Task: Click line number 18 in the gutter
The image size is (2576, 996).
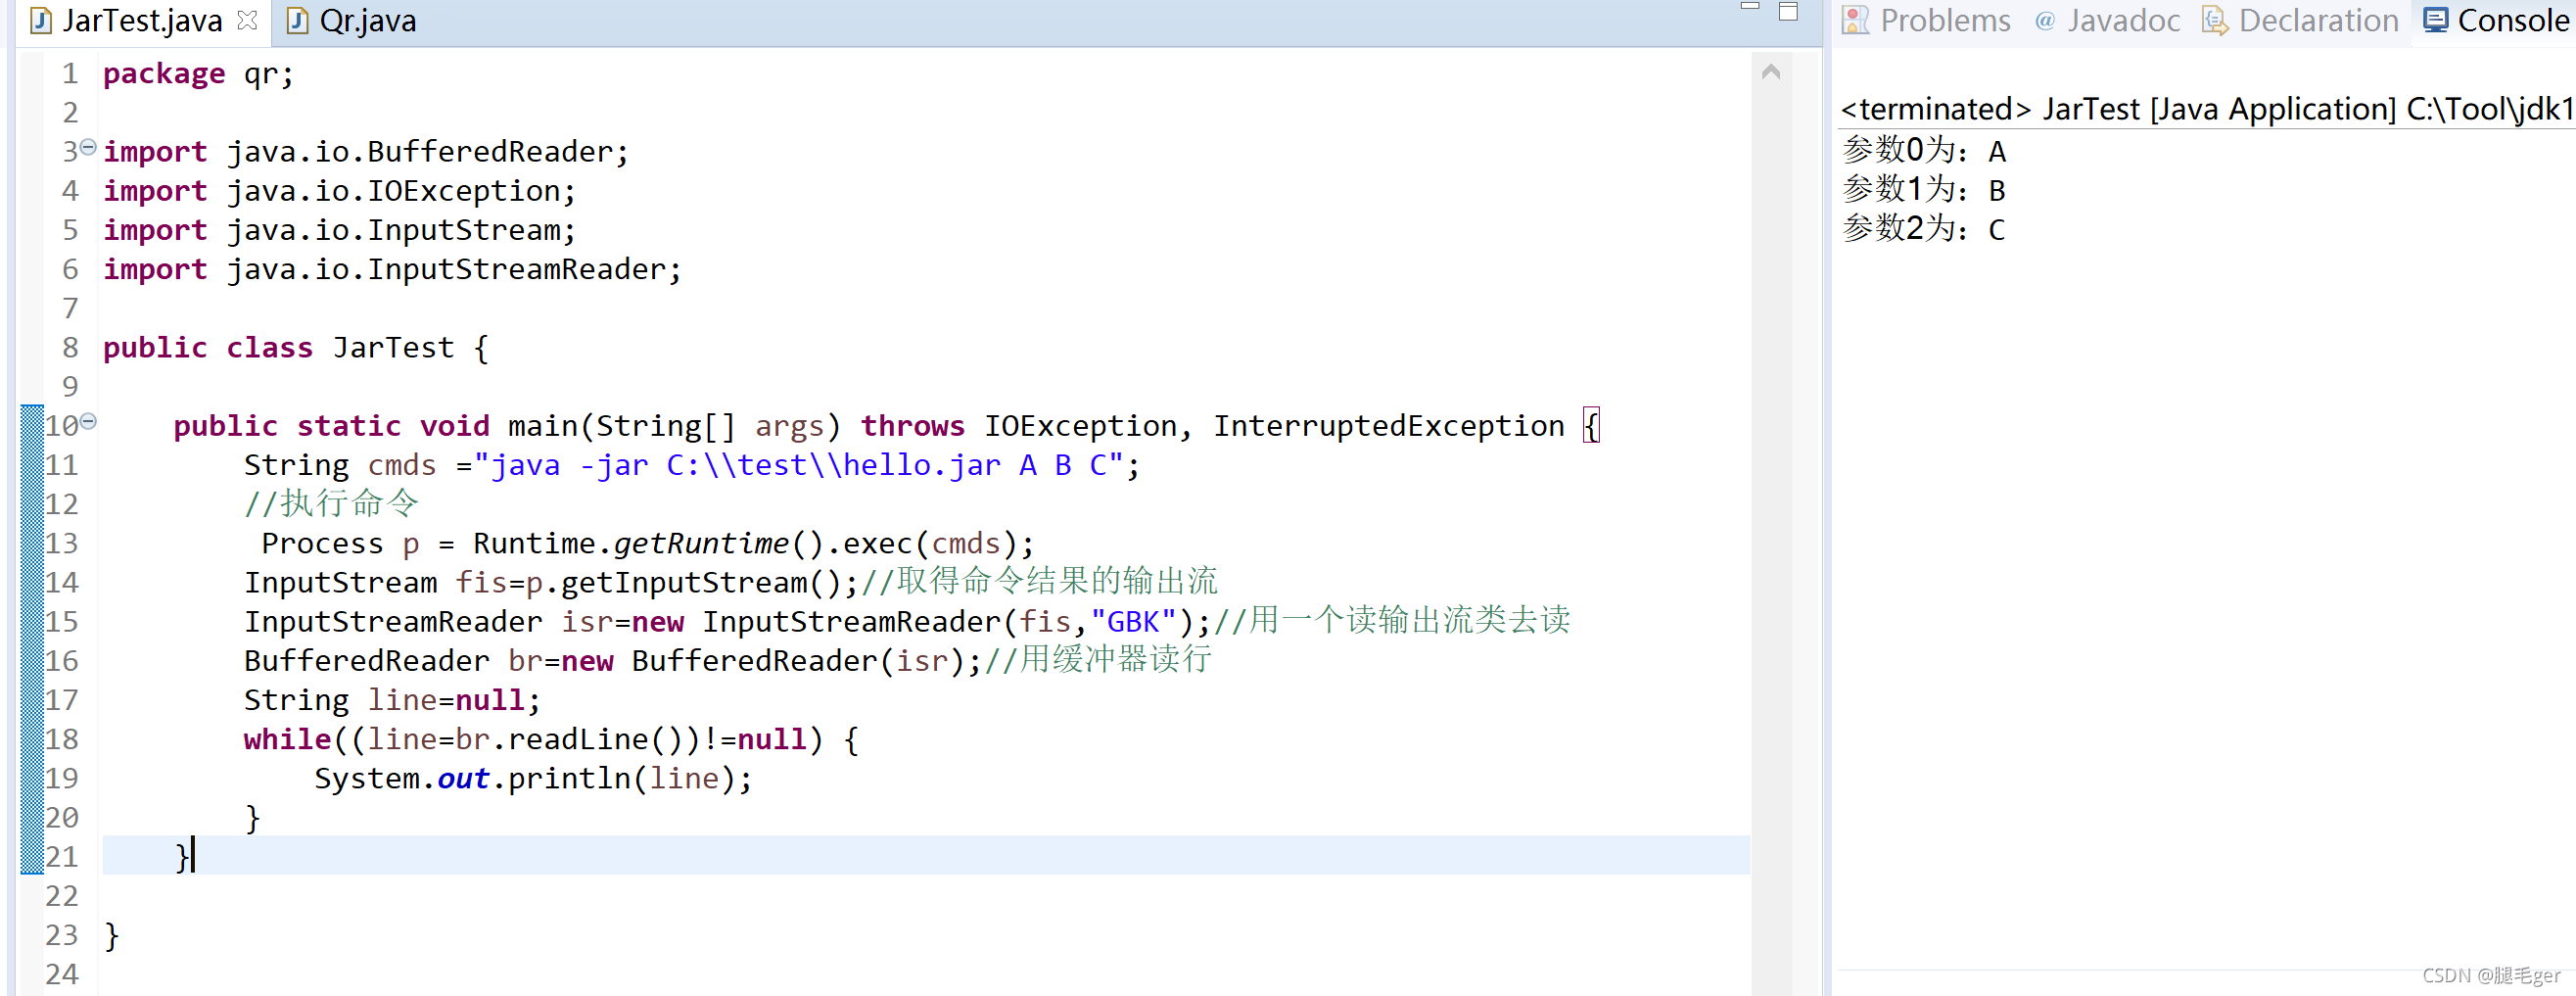Action: pos(62,739)
